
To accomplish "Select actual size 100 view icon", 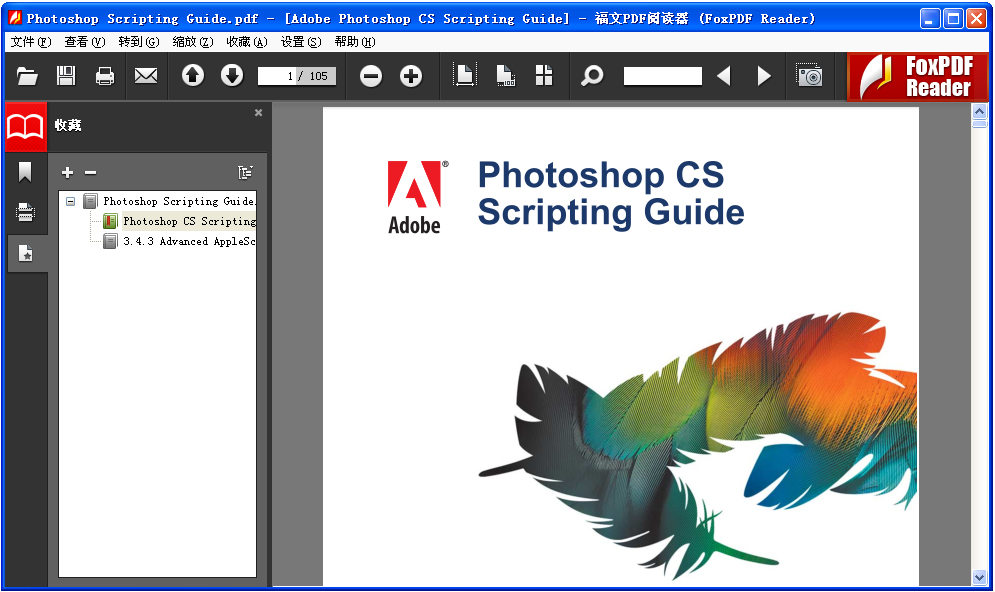I will 505,76.
